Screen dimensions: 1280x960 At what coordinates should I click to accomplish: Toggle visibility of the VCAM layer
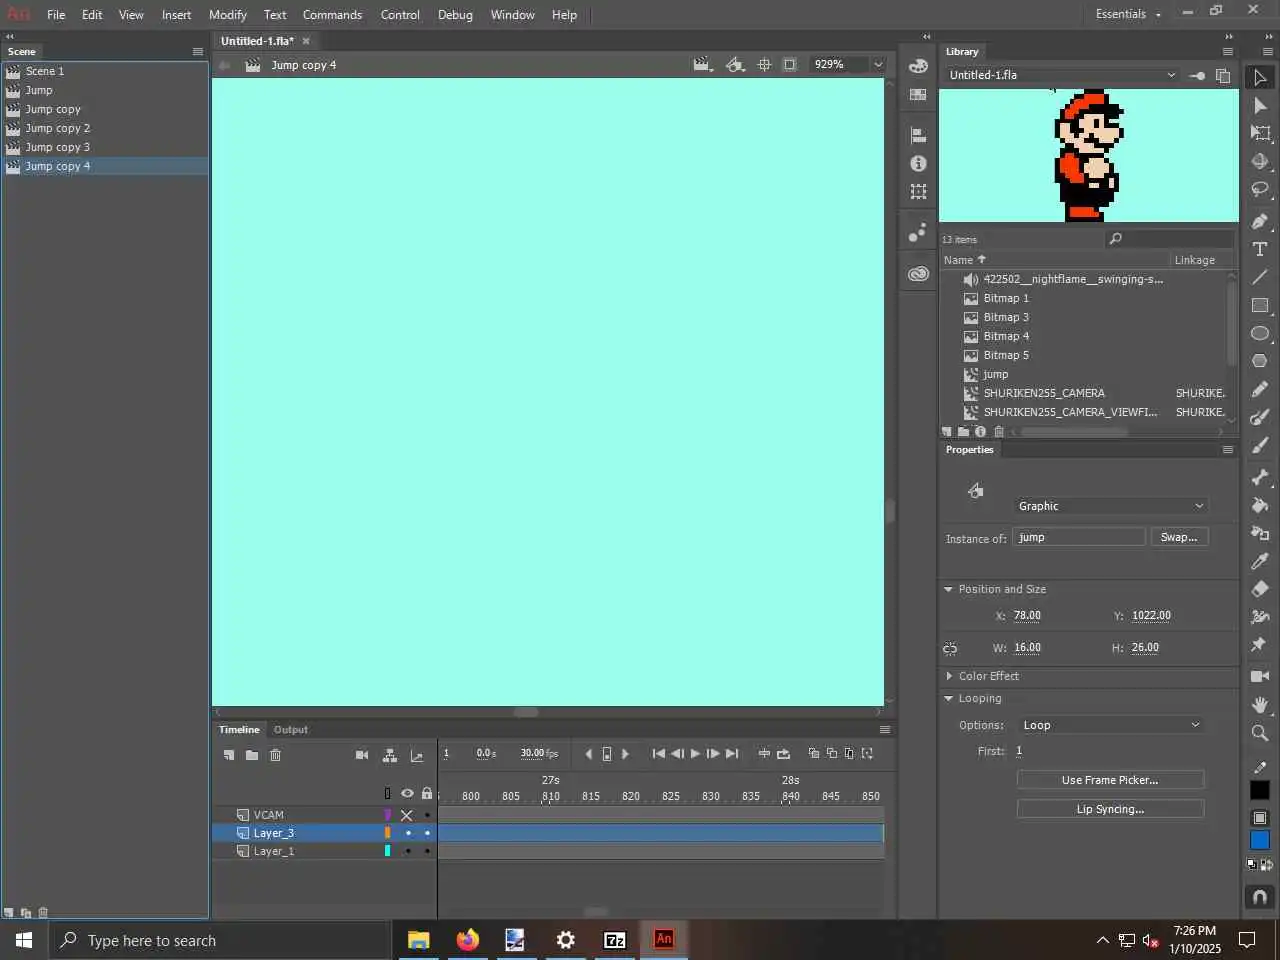tap(407, 815)
